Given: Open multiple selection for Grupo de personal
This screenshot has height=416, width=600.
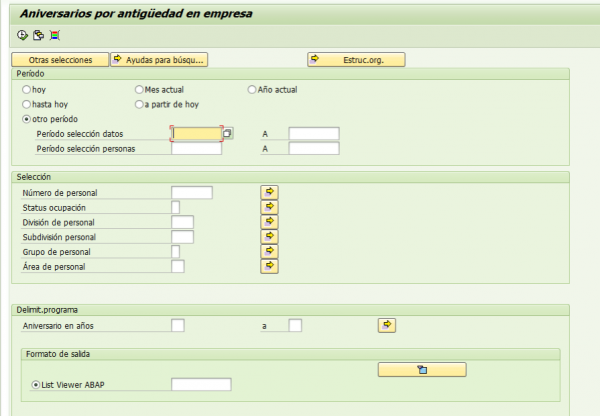Looking at the screenshot, I should [269, 252].
